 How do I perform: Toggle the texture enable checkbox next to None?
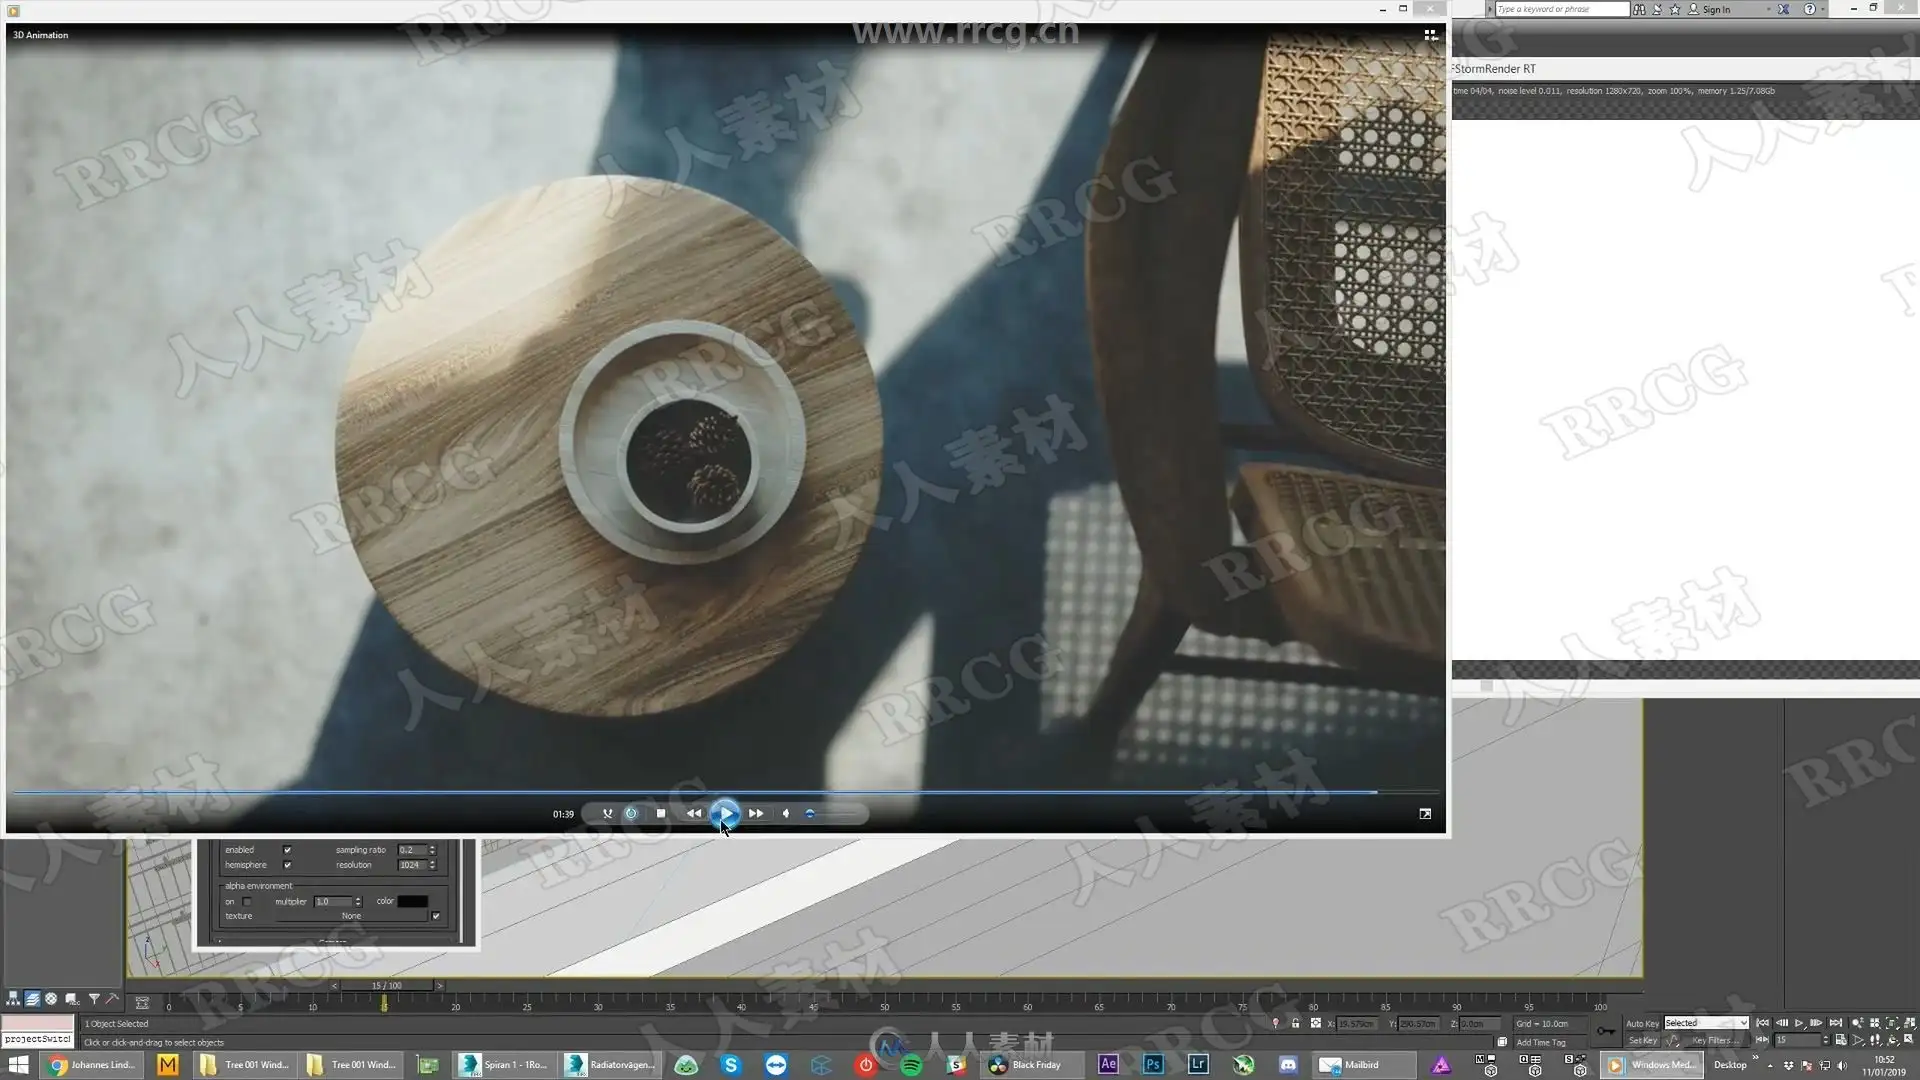pyautogui.click(x=436, y=916)
